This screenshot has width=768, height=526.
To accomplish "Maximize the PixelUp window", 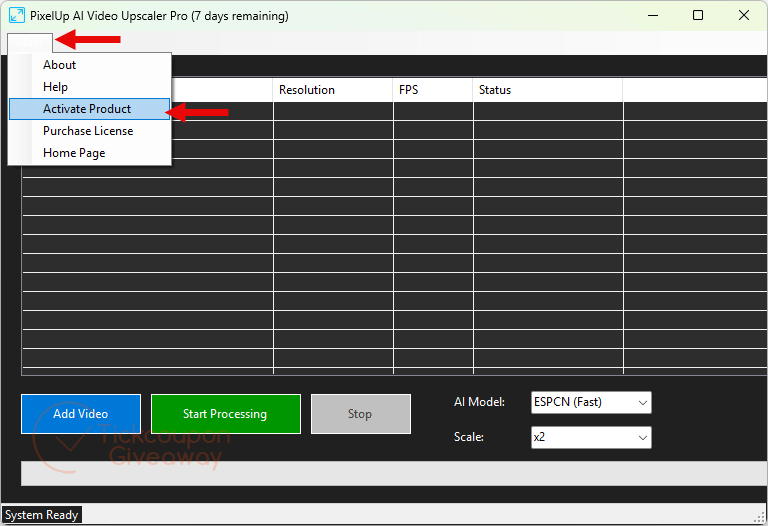I will (698, 15).
